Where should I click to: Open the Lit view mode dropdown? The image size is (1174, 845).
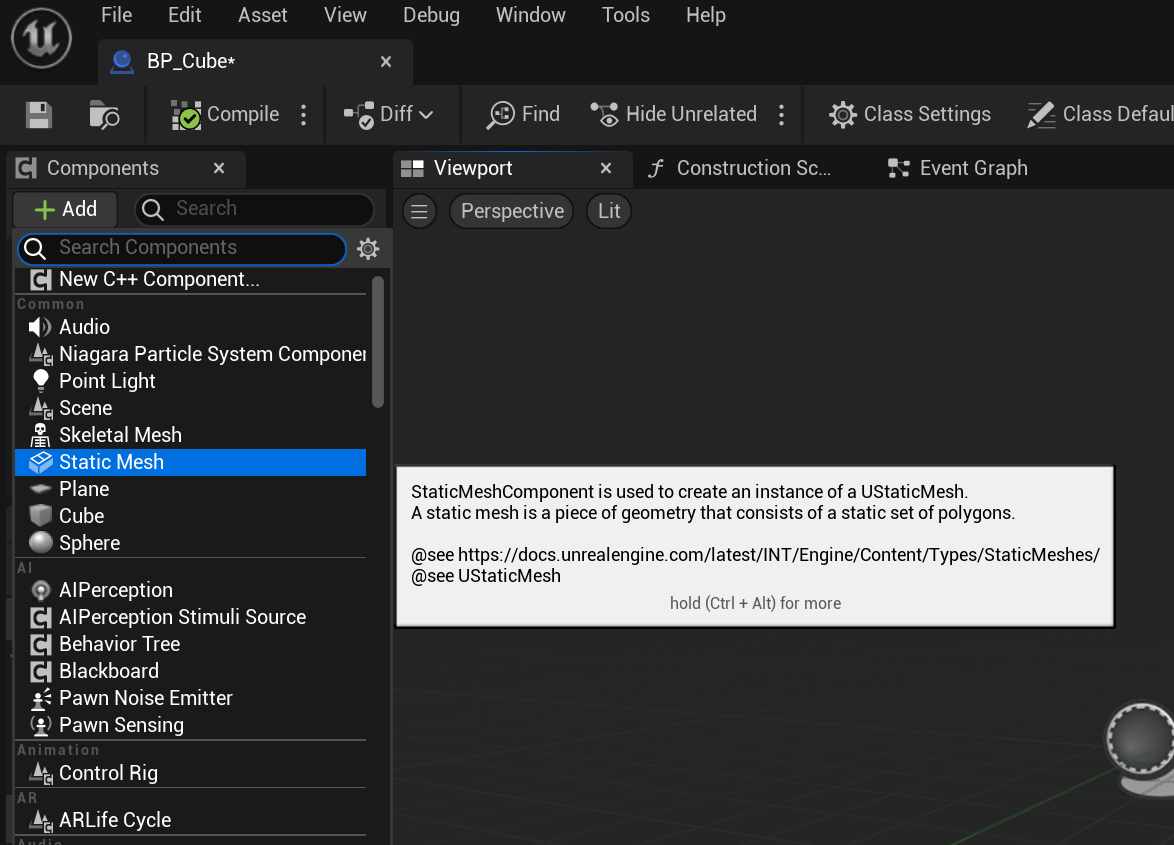pos(609,211)
